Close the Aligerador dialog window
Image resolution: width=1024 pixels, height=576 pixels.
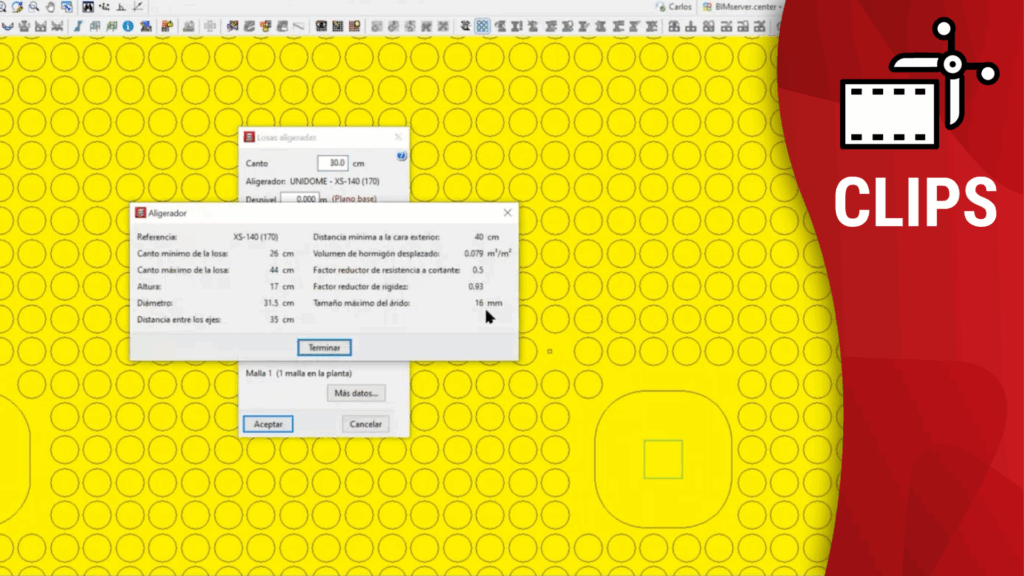[507, 213]
